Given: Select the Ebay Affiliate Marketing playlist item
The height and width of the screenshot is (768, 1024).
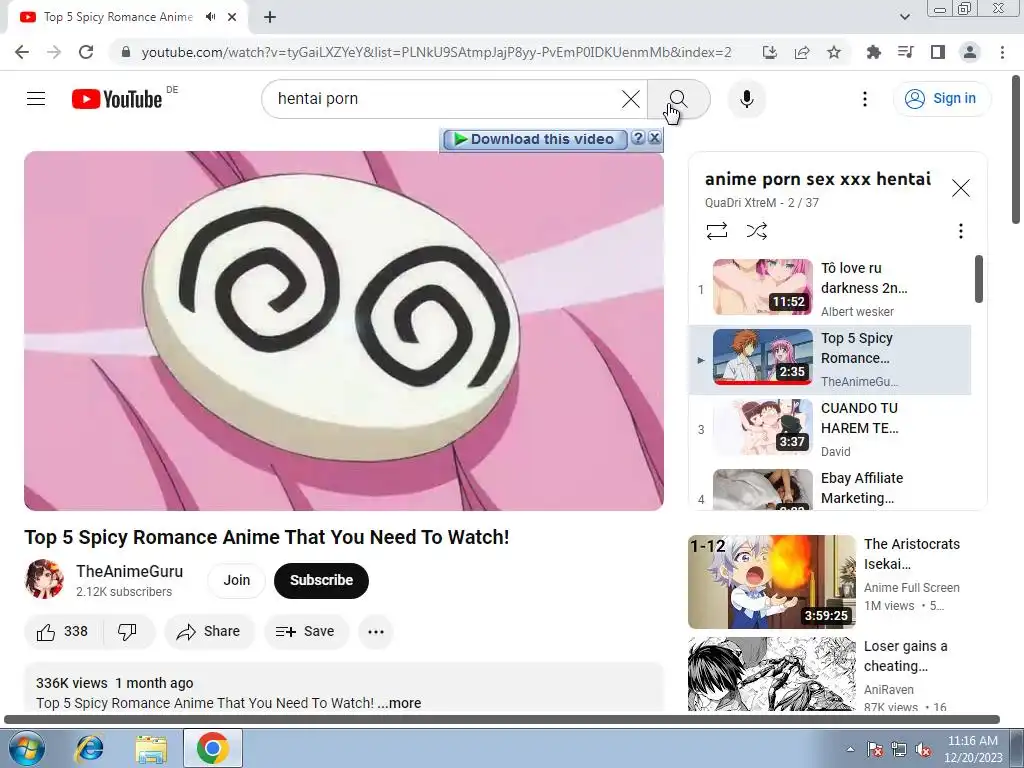Looking at the screenshot, I should pos(830,488).
